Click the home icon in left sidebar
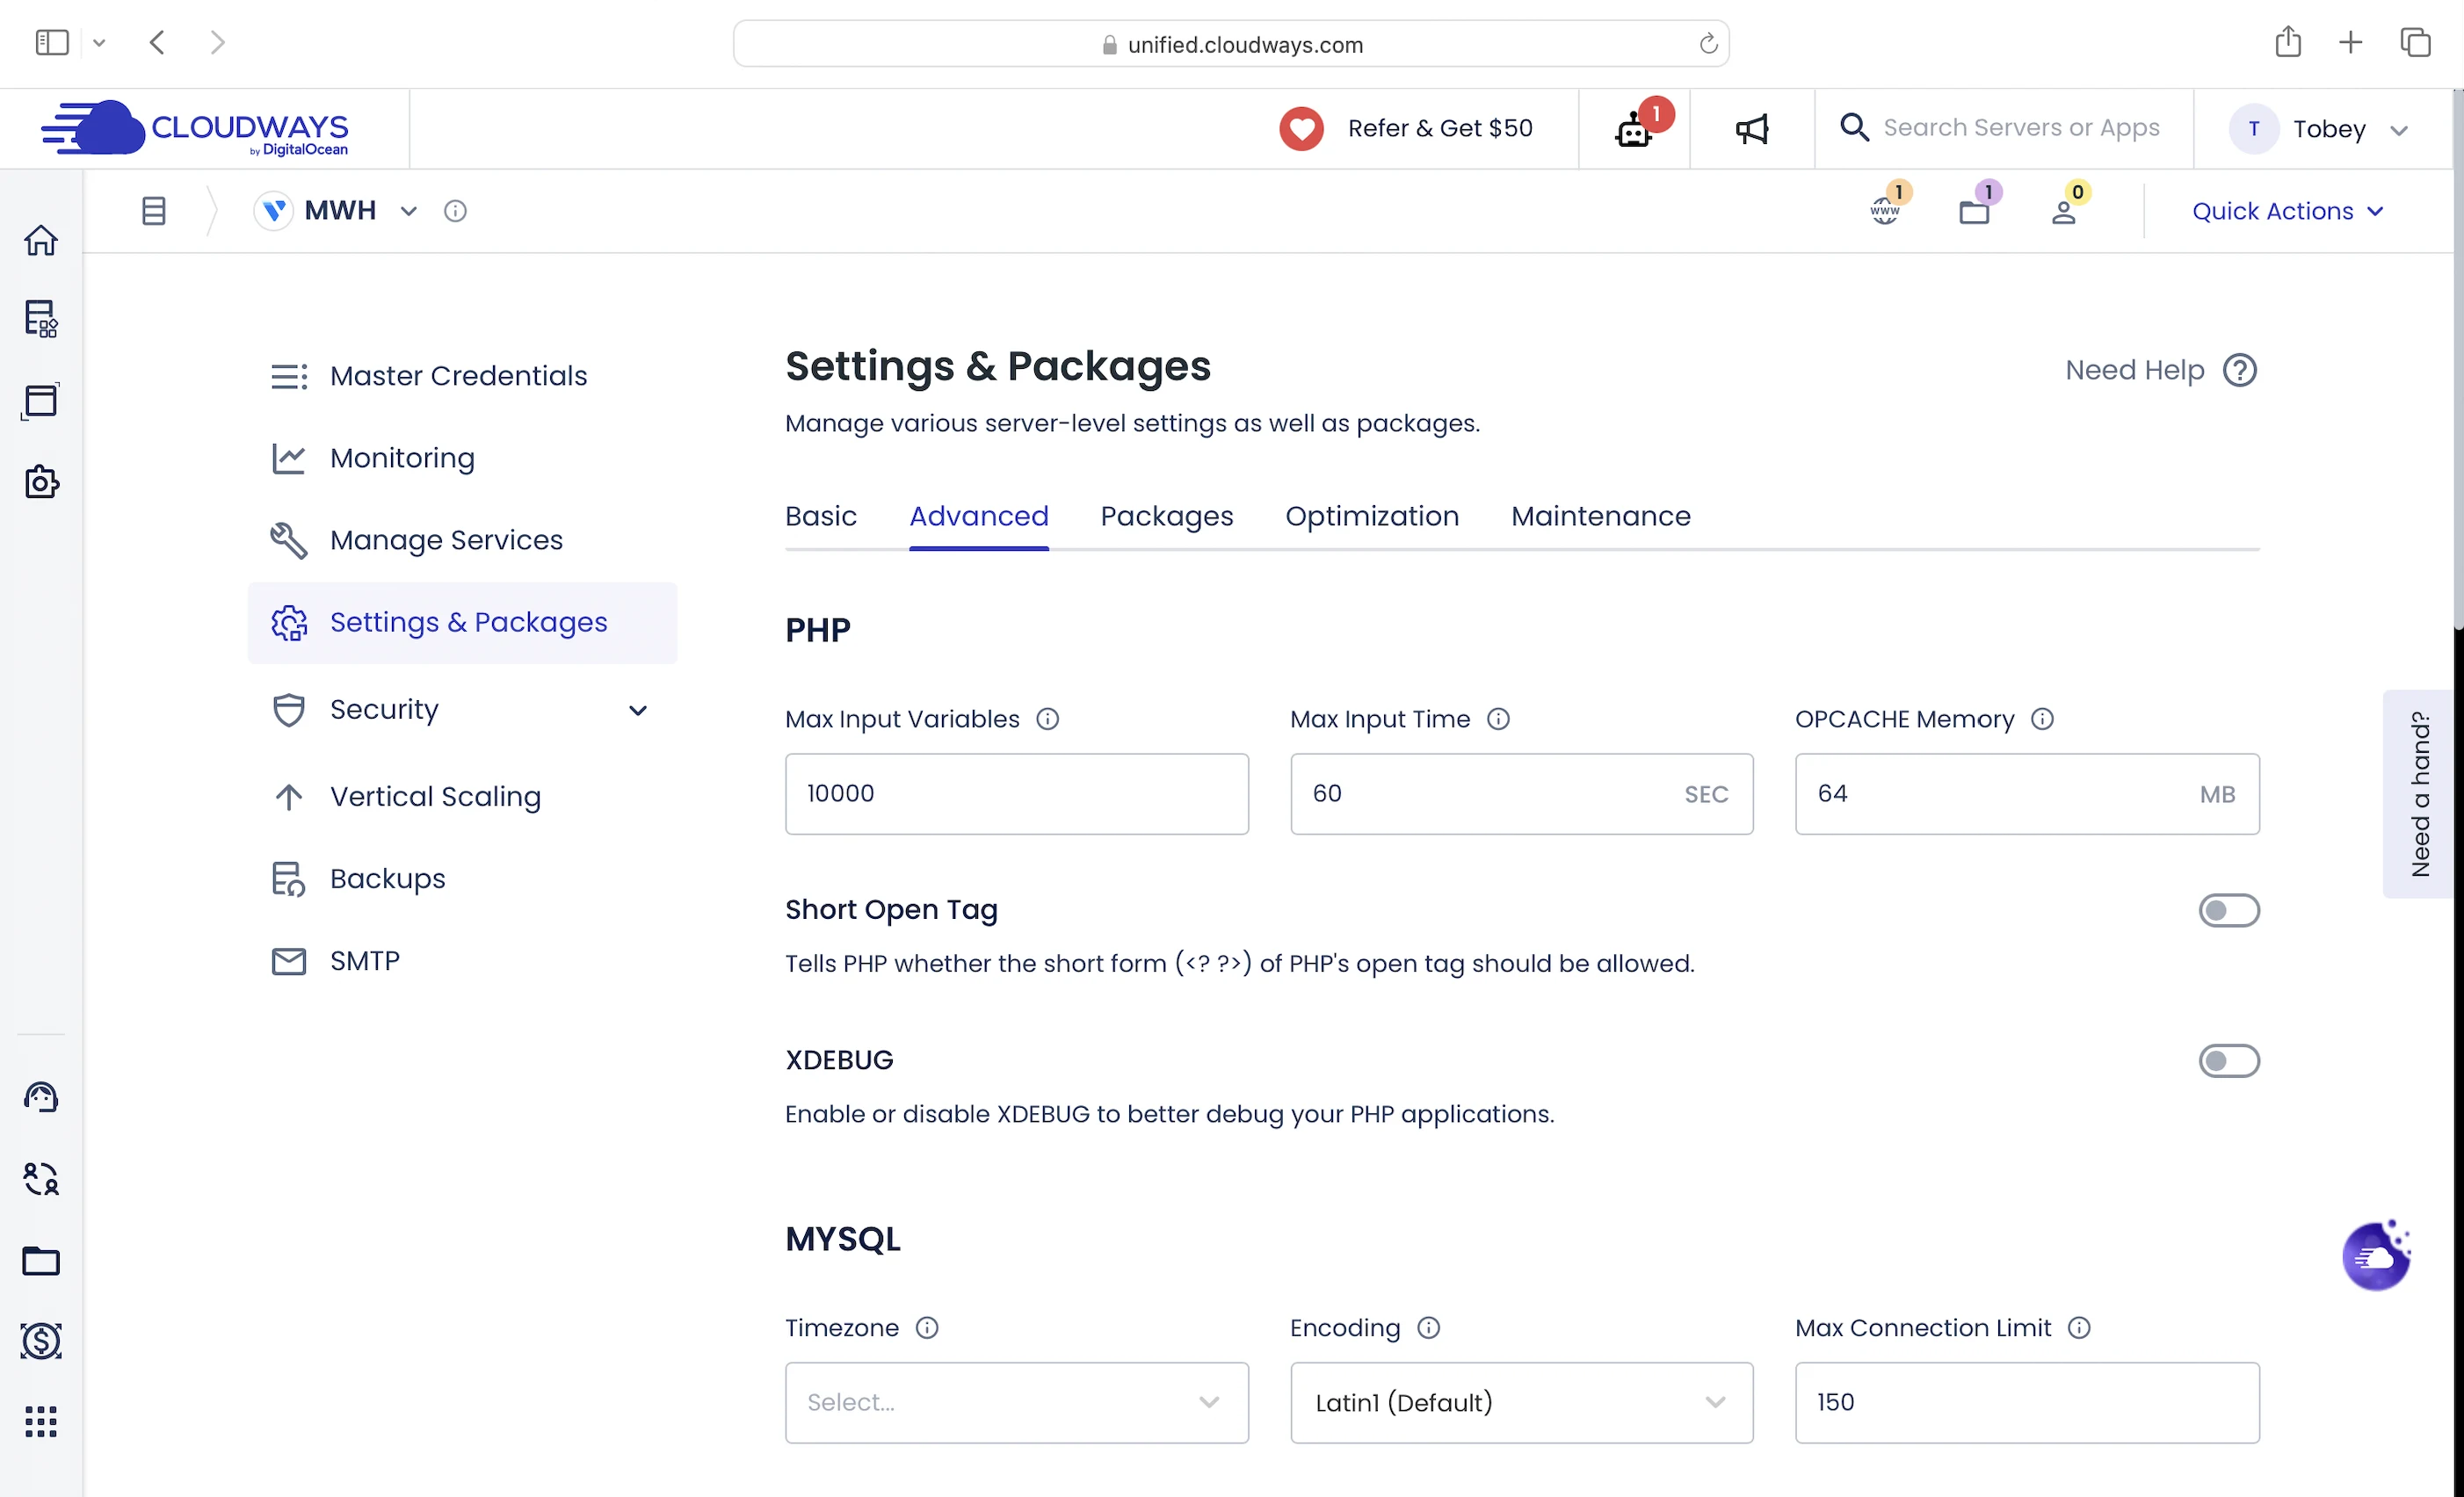This screenshot has width=2464, height=1497. [x=41, y=240]
